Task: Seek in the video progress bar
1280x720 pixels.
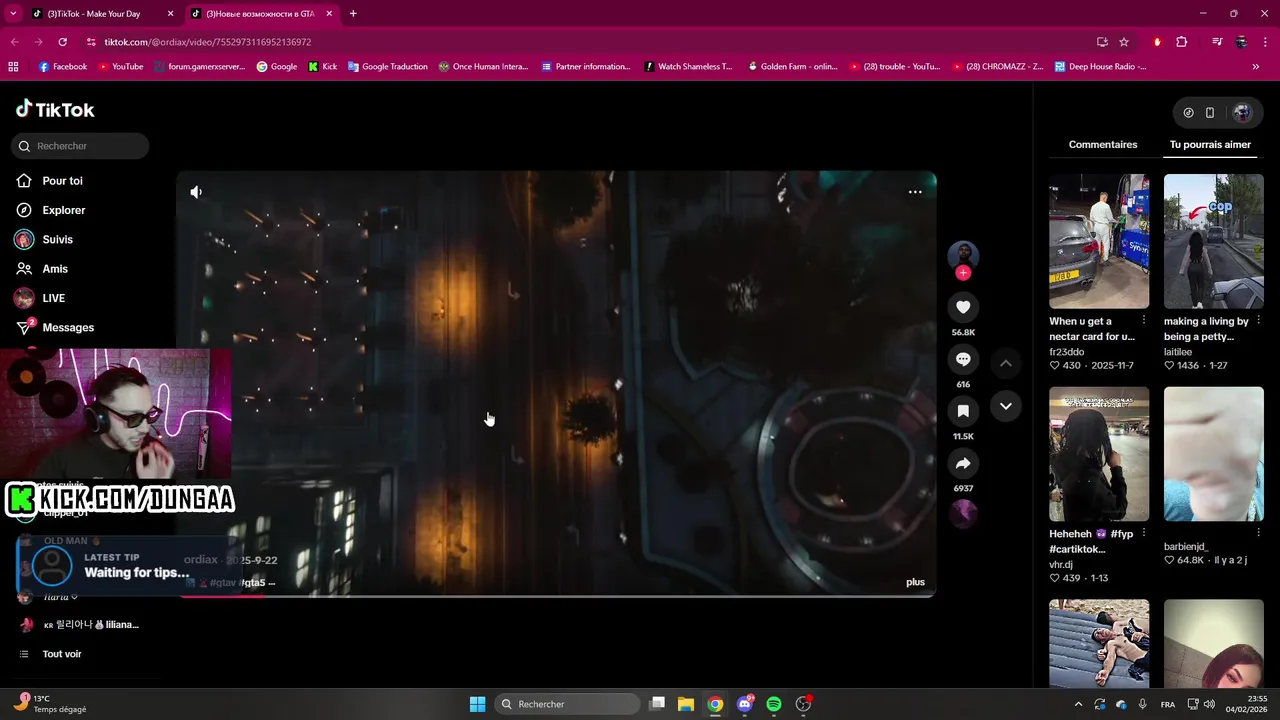Action: pyautogui.click(x=557, y=596)
